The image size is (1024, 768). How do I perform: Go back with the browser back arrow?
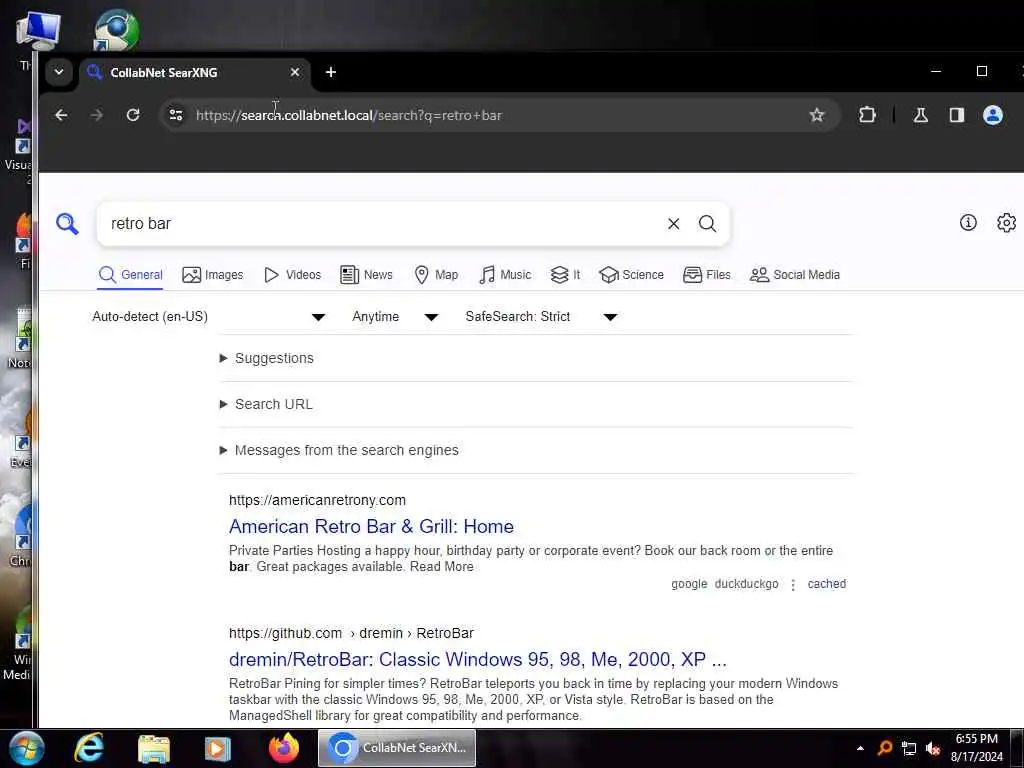tap(61, 115)
